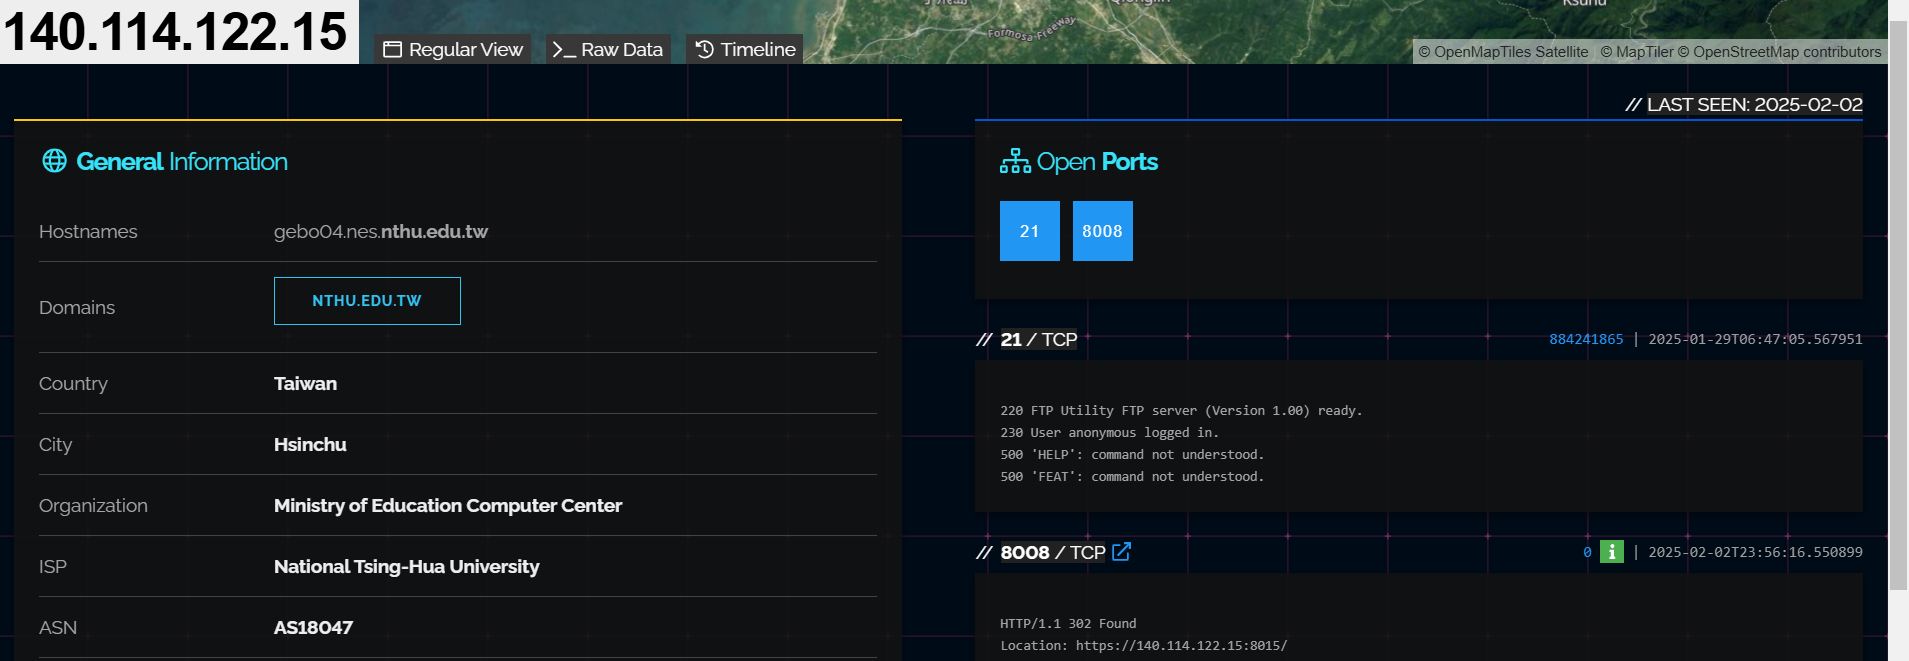Click the history clock icon on Timeline

(705, 49)
